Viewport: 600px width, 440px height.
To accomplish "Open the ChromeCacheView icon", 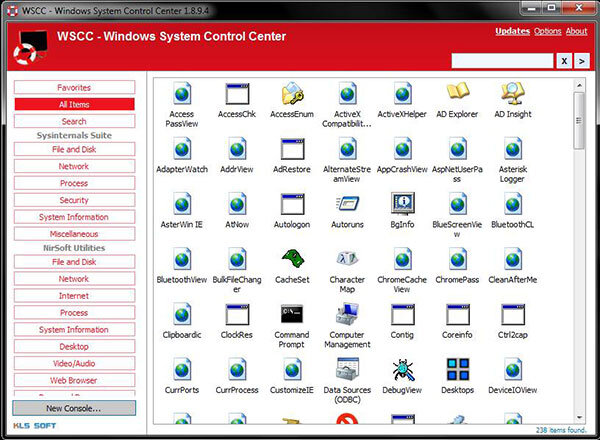I will pyautogui.click(x=403, y=259).
